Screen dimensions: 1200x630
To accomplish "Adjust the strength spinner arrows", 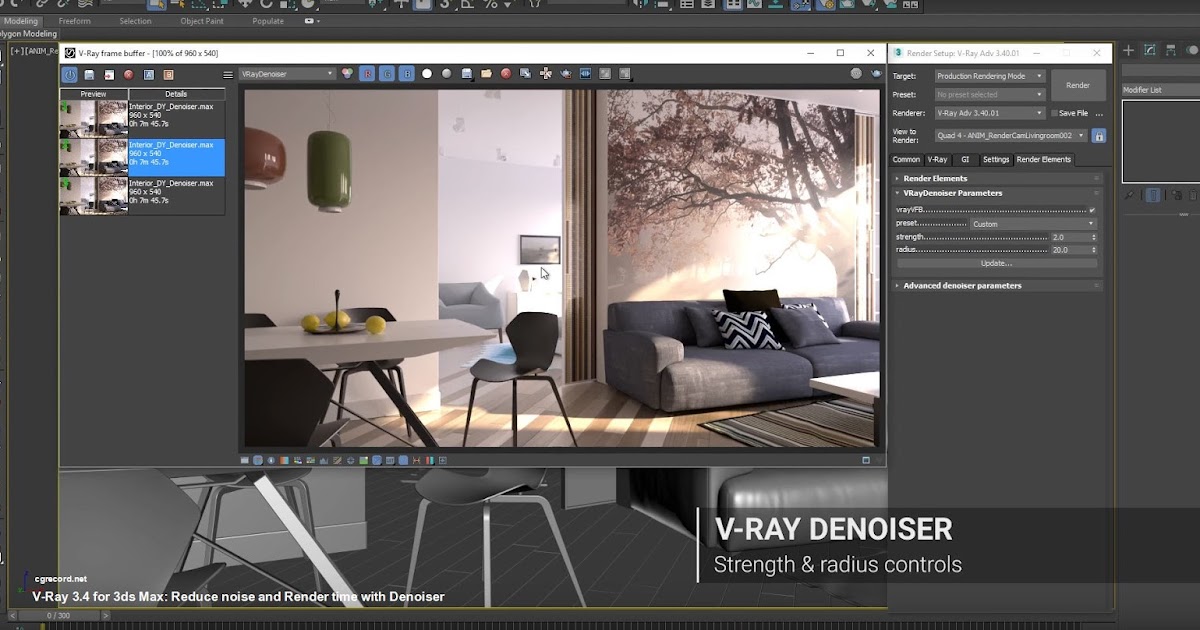I will [1094, 237].
